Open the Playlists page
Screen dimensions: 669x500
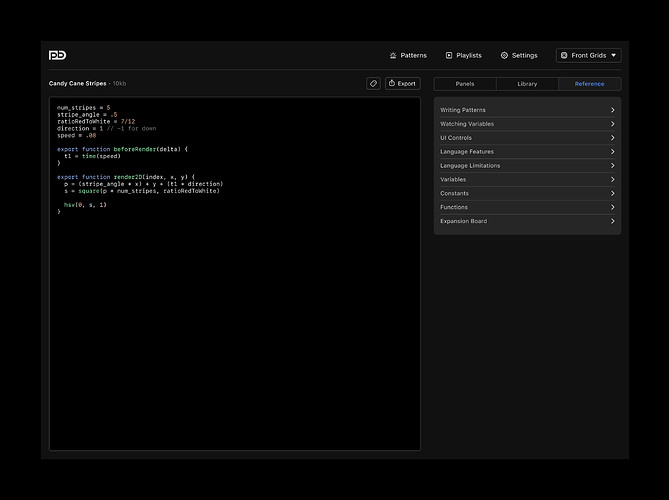pos(463,55)
